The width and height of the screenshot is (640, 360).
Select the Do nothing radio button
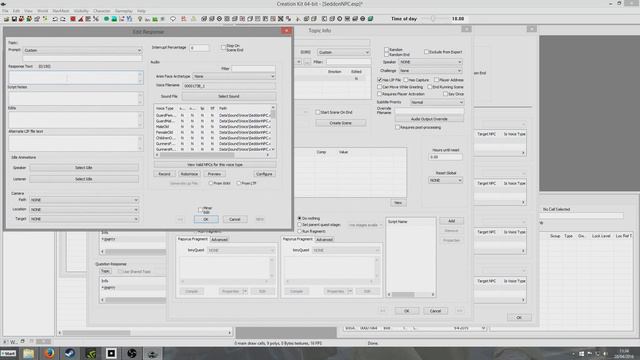[x=300, y=218]
